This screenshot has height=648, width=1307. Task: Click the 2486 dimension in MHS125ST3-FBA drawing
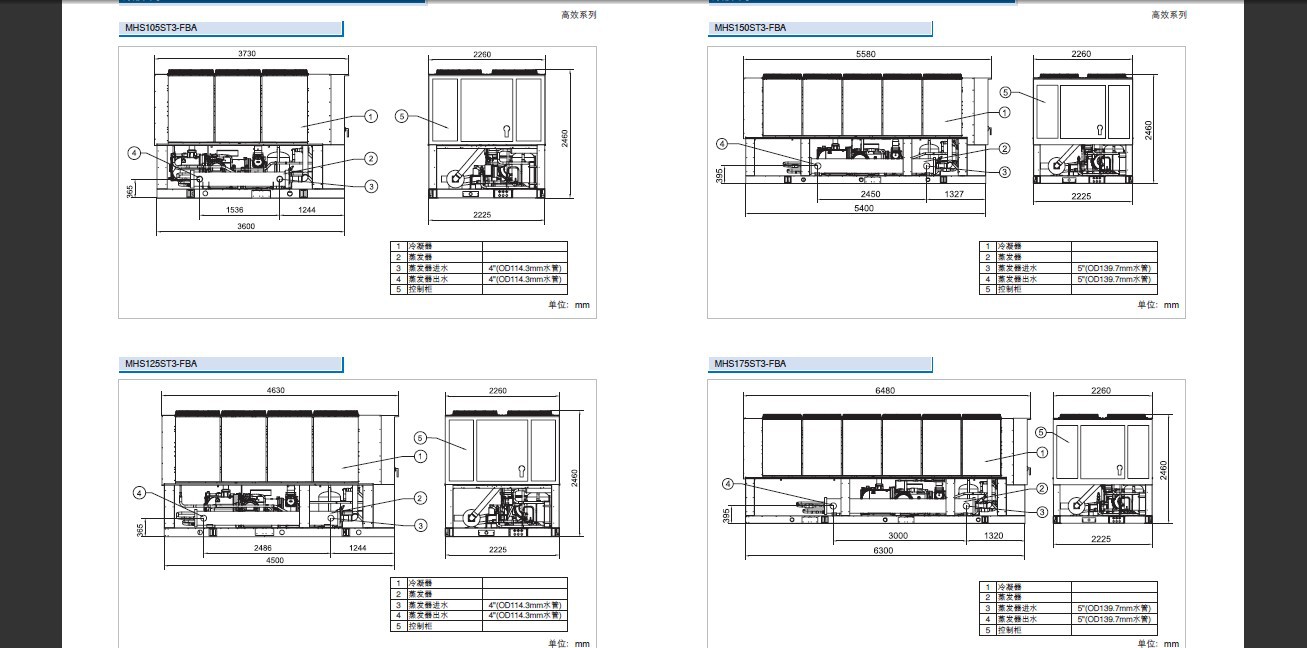pyautogui.click(x=262, y=548)
